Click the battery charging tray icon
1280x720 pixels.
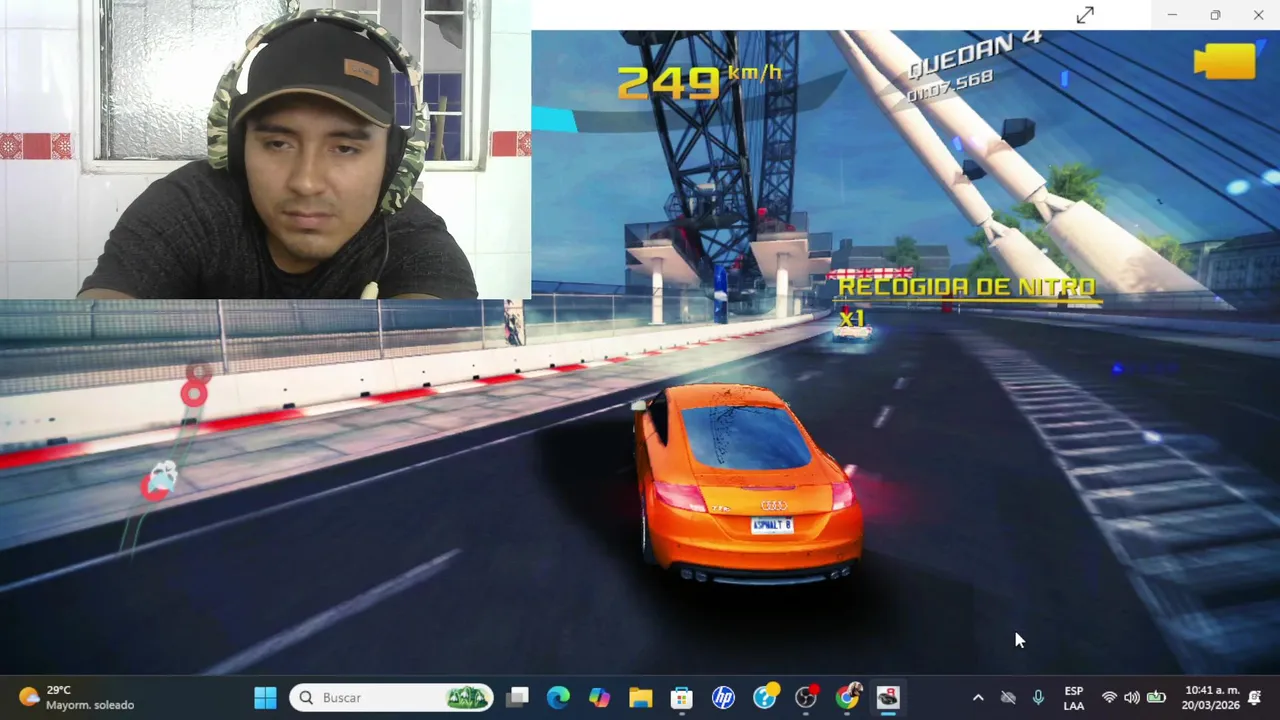coord(1156,698)
